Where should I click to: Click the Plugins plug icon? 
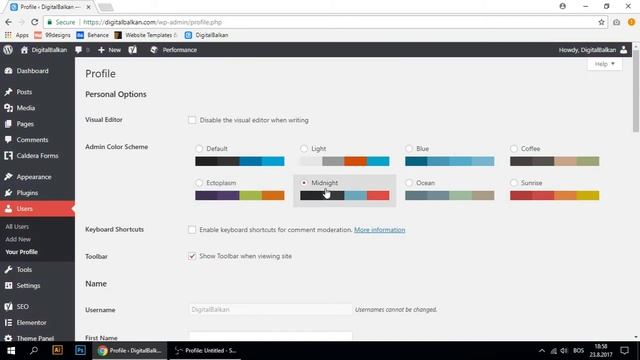pyautogui.click(x=8, y=193)
